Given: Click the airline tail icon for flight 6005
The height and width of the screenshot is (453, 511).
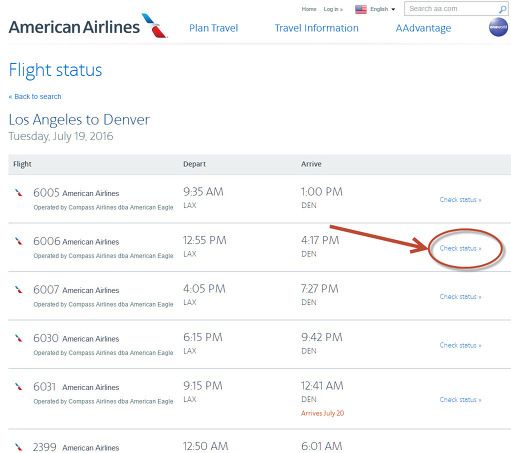Looking at the screenshot, I should click(x=19, y=193).
